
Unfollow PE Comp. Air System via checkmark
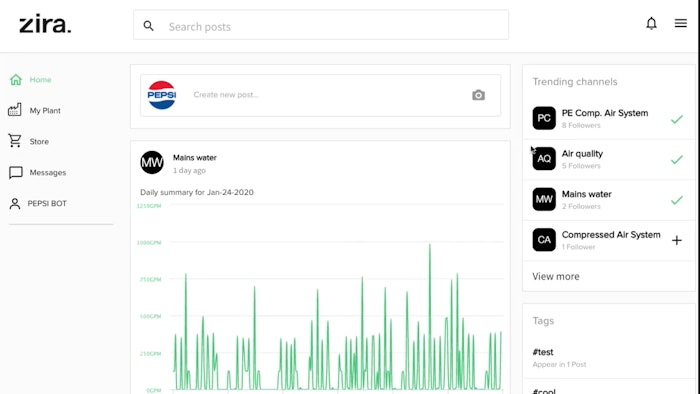(x=677, y=119)
